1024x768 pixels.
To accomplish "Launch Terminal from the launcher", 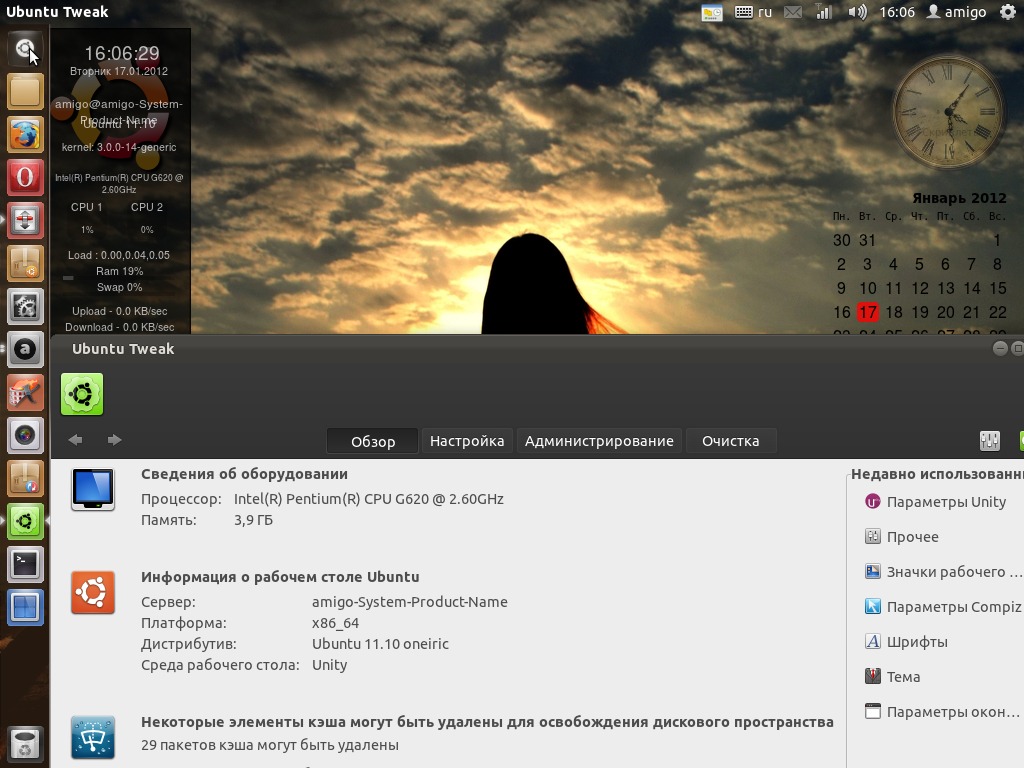I will [x=25, y=565].
